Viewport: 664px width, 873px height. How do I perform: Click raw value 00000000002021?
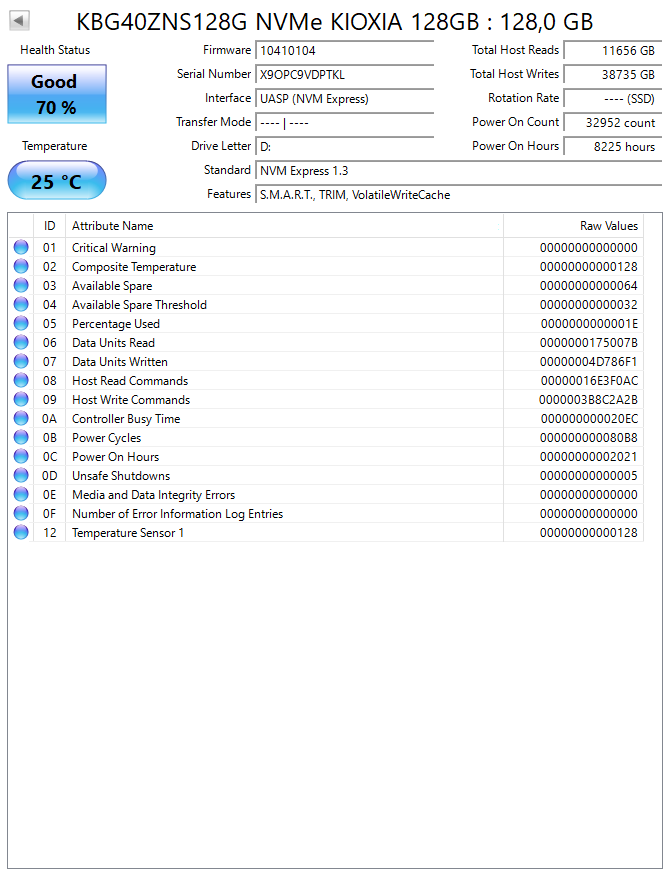point(589,457)
